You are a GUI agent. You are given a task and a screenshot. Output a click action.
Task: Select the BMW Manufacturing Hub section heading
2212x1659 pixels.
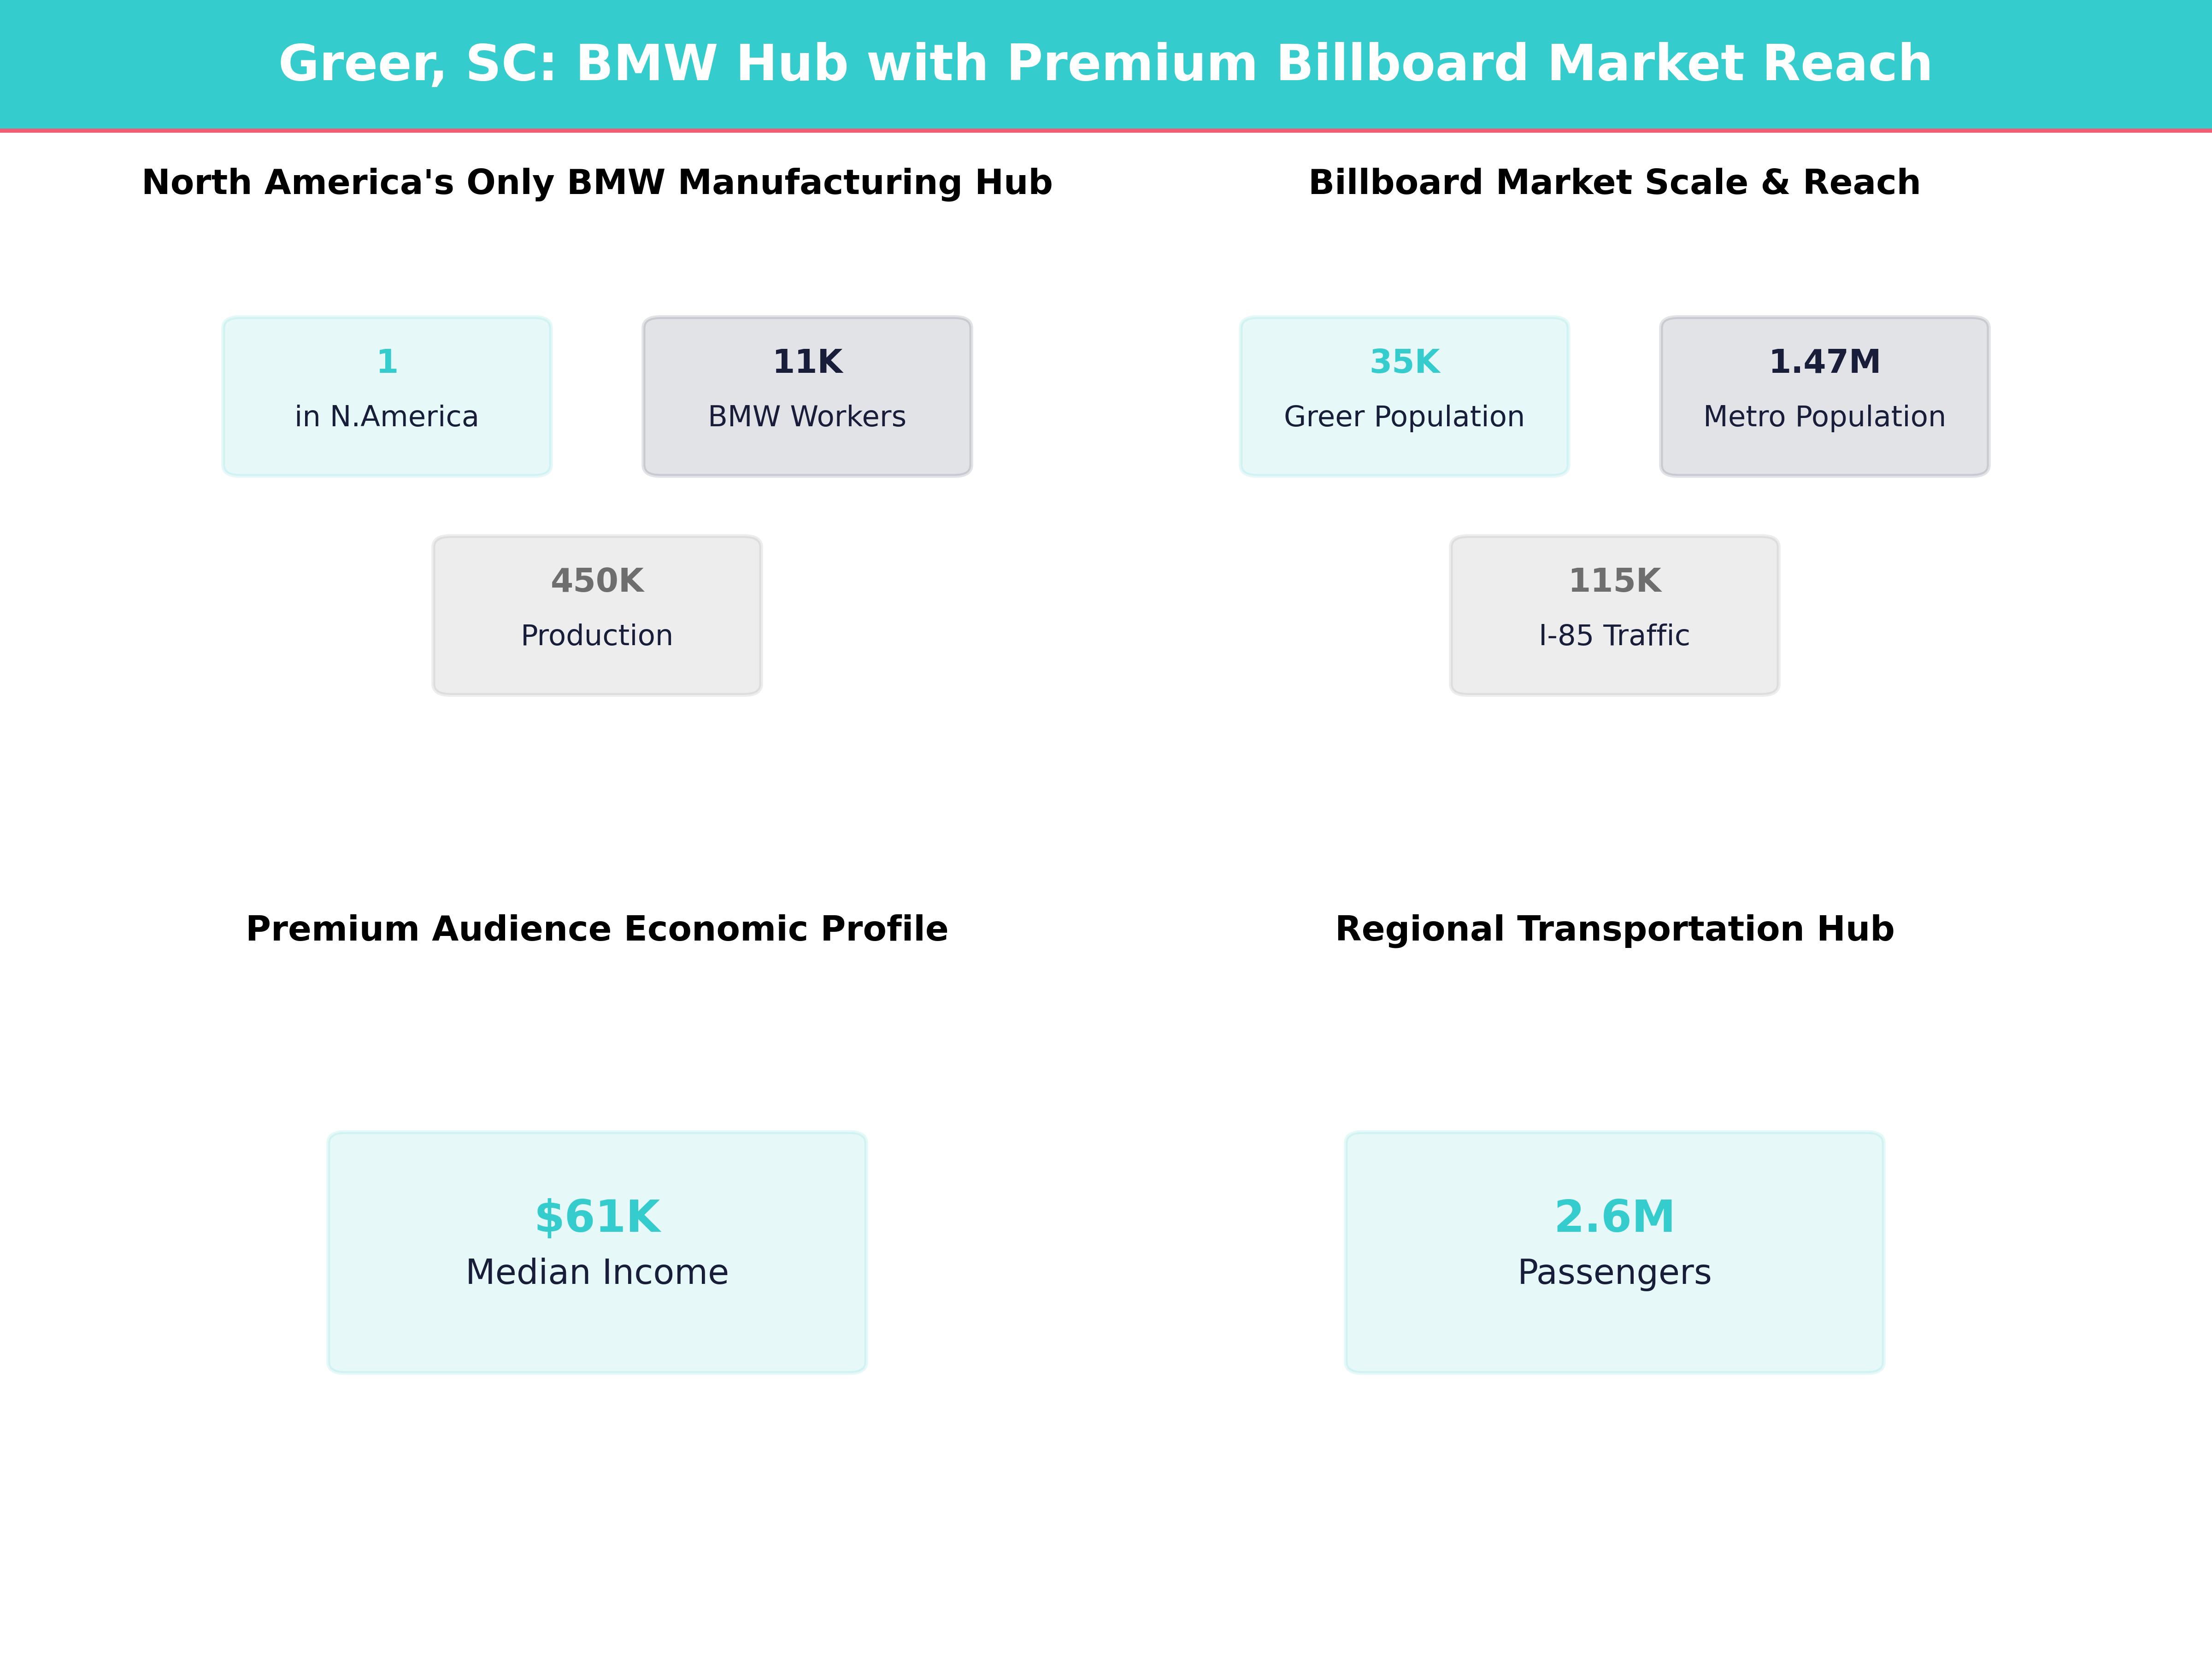point(597,182)
